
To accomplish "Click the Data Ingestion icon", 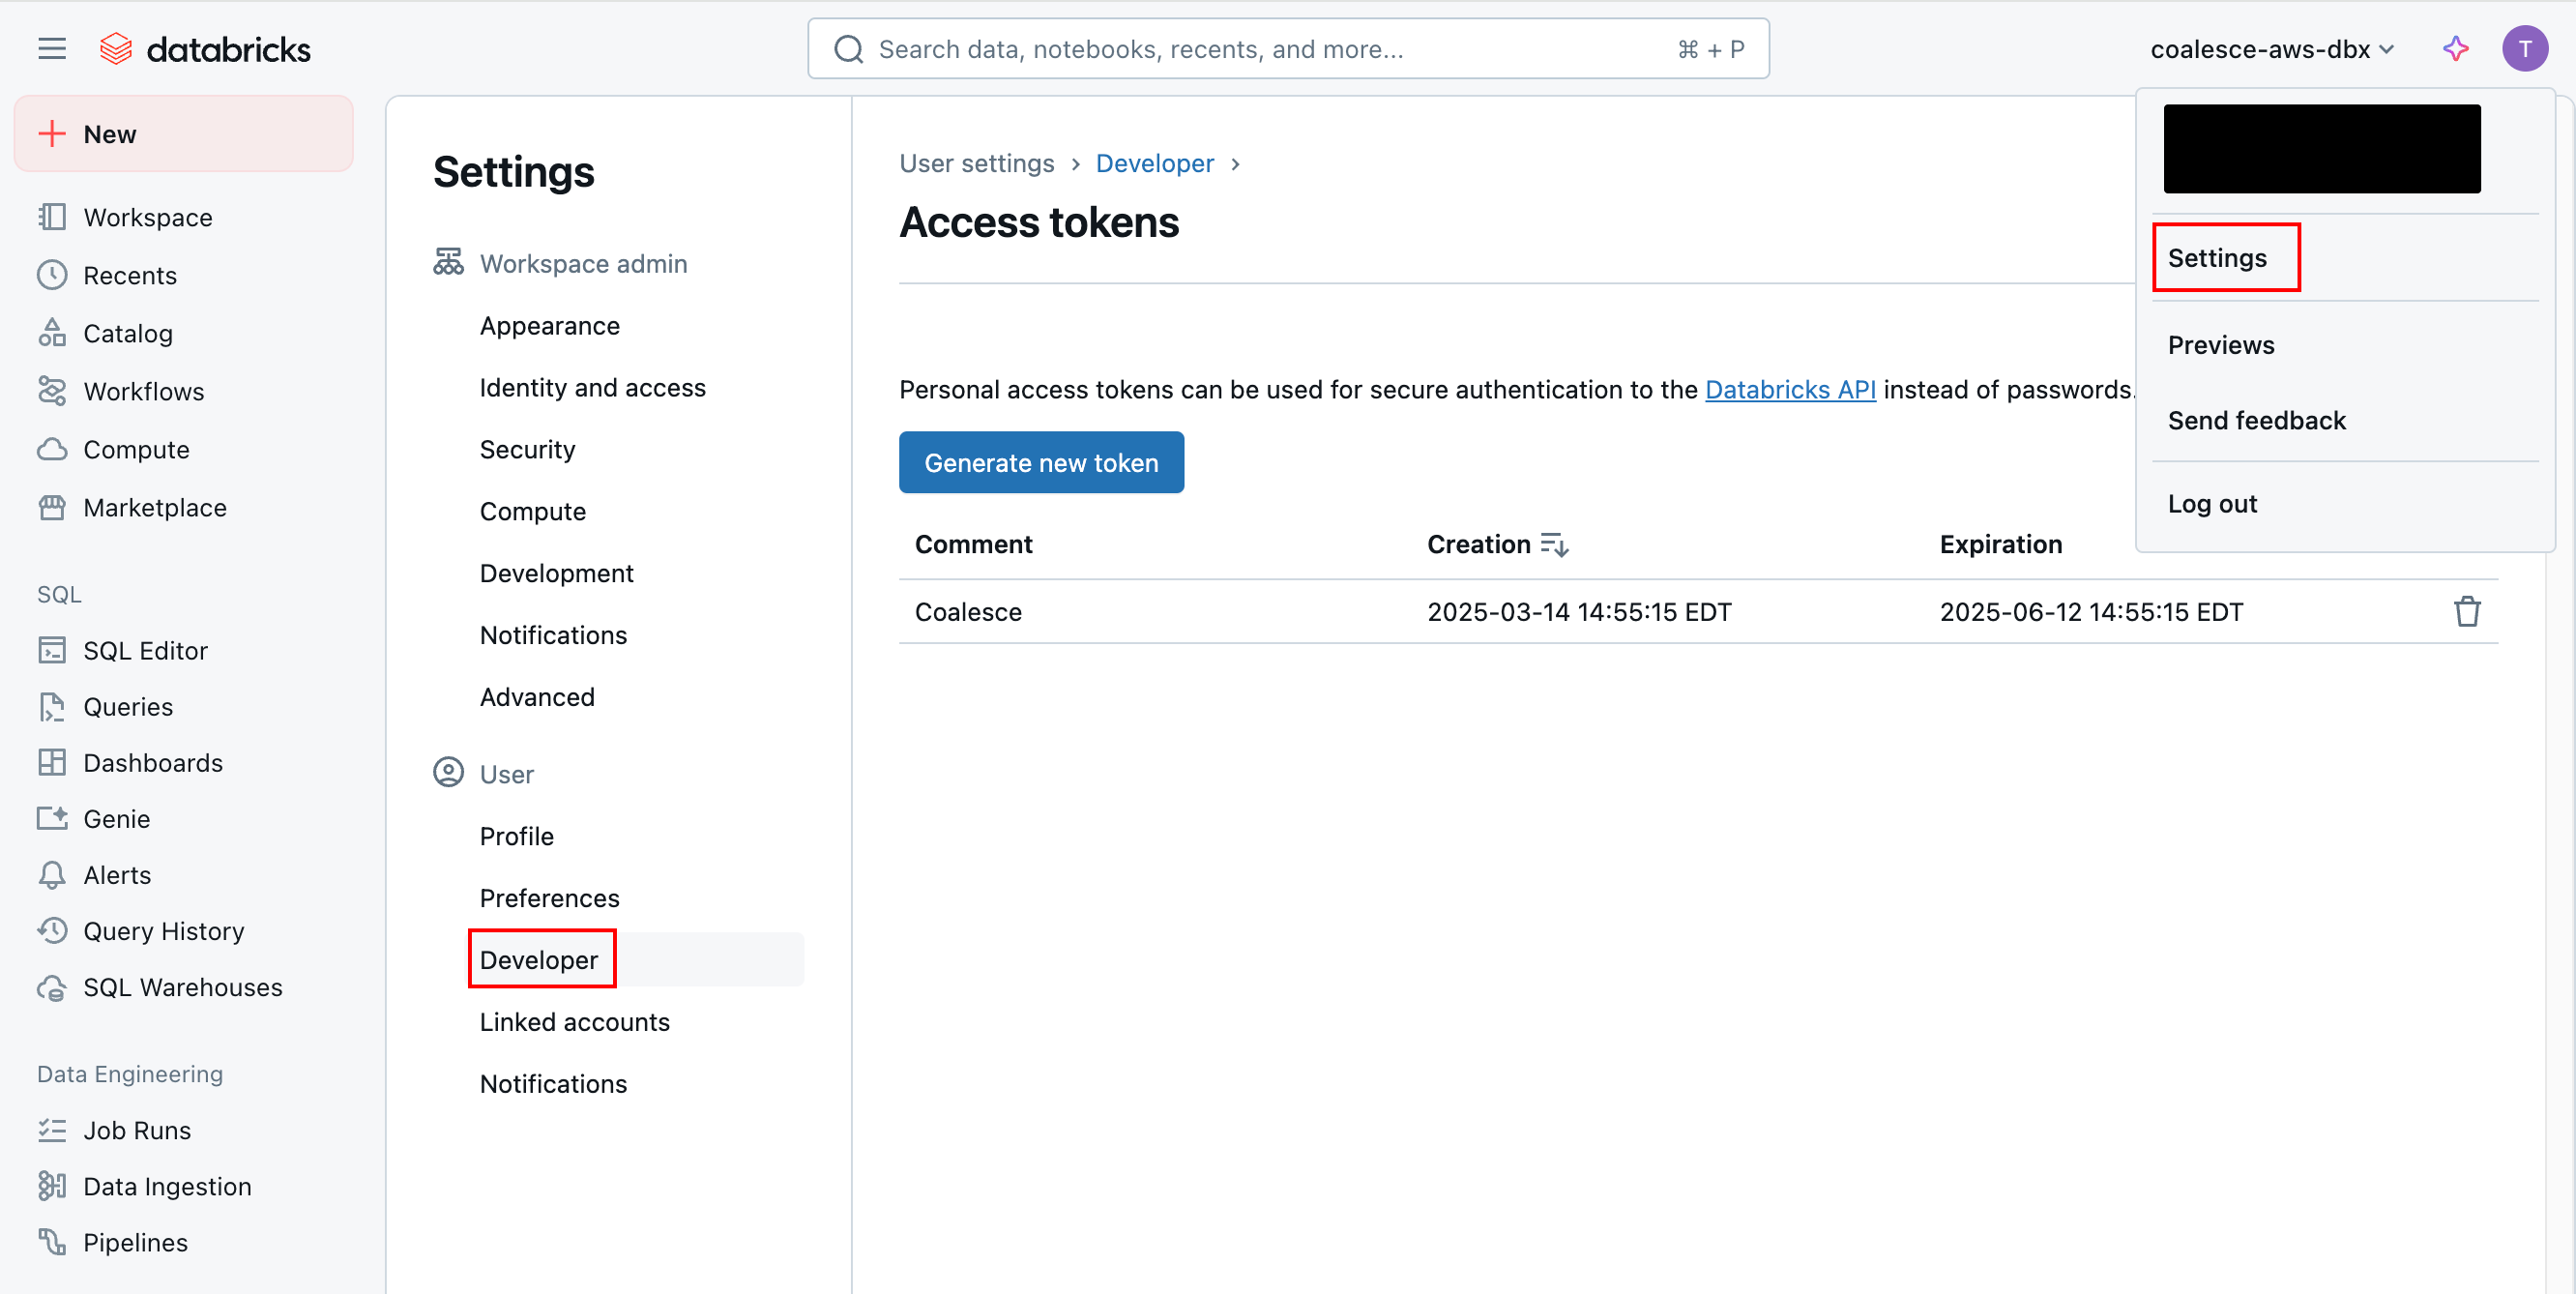I will tap(52, 1186).
